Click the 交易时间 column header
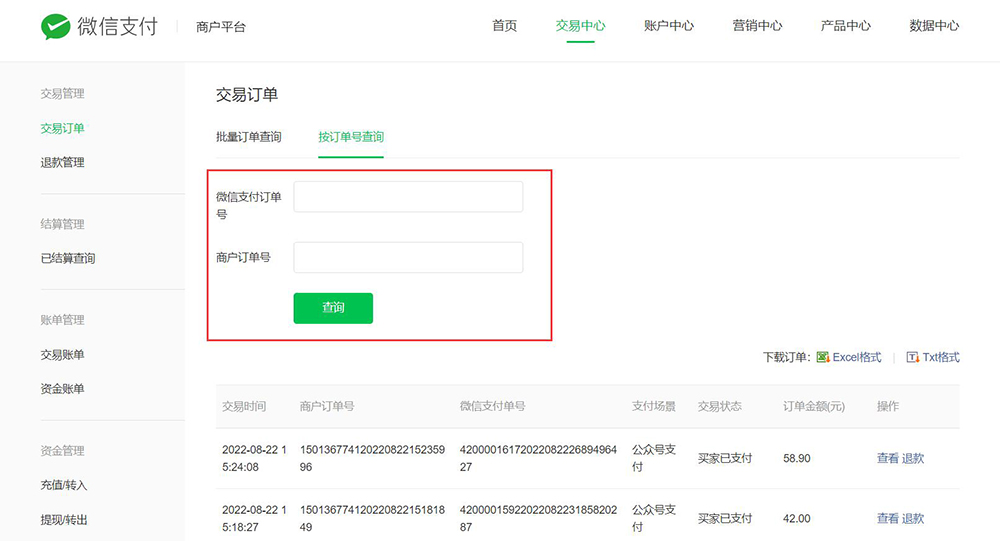Screen dimensions: 1000x541 click(x=244, y=406)
